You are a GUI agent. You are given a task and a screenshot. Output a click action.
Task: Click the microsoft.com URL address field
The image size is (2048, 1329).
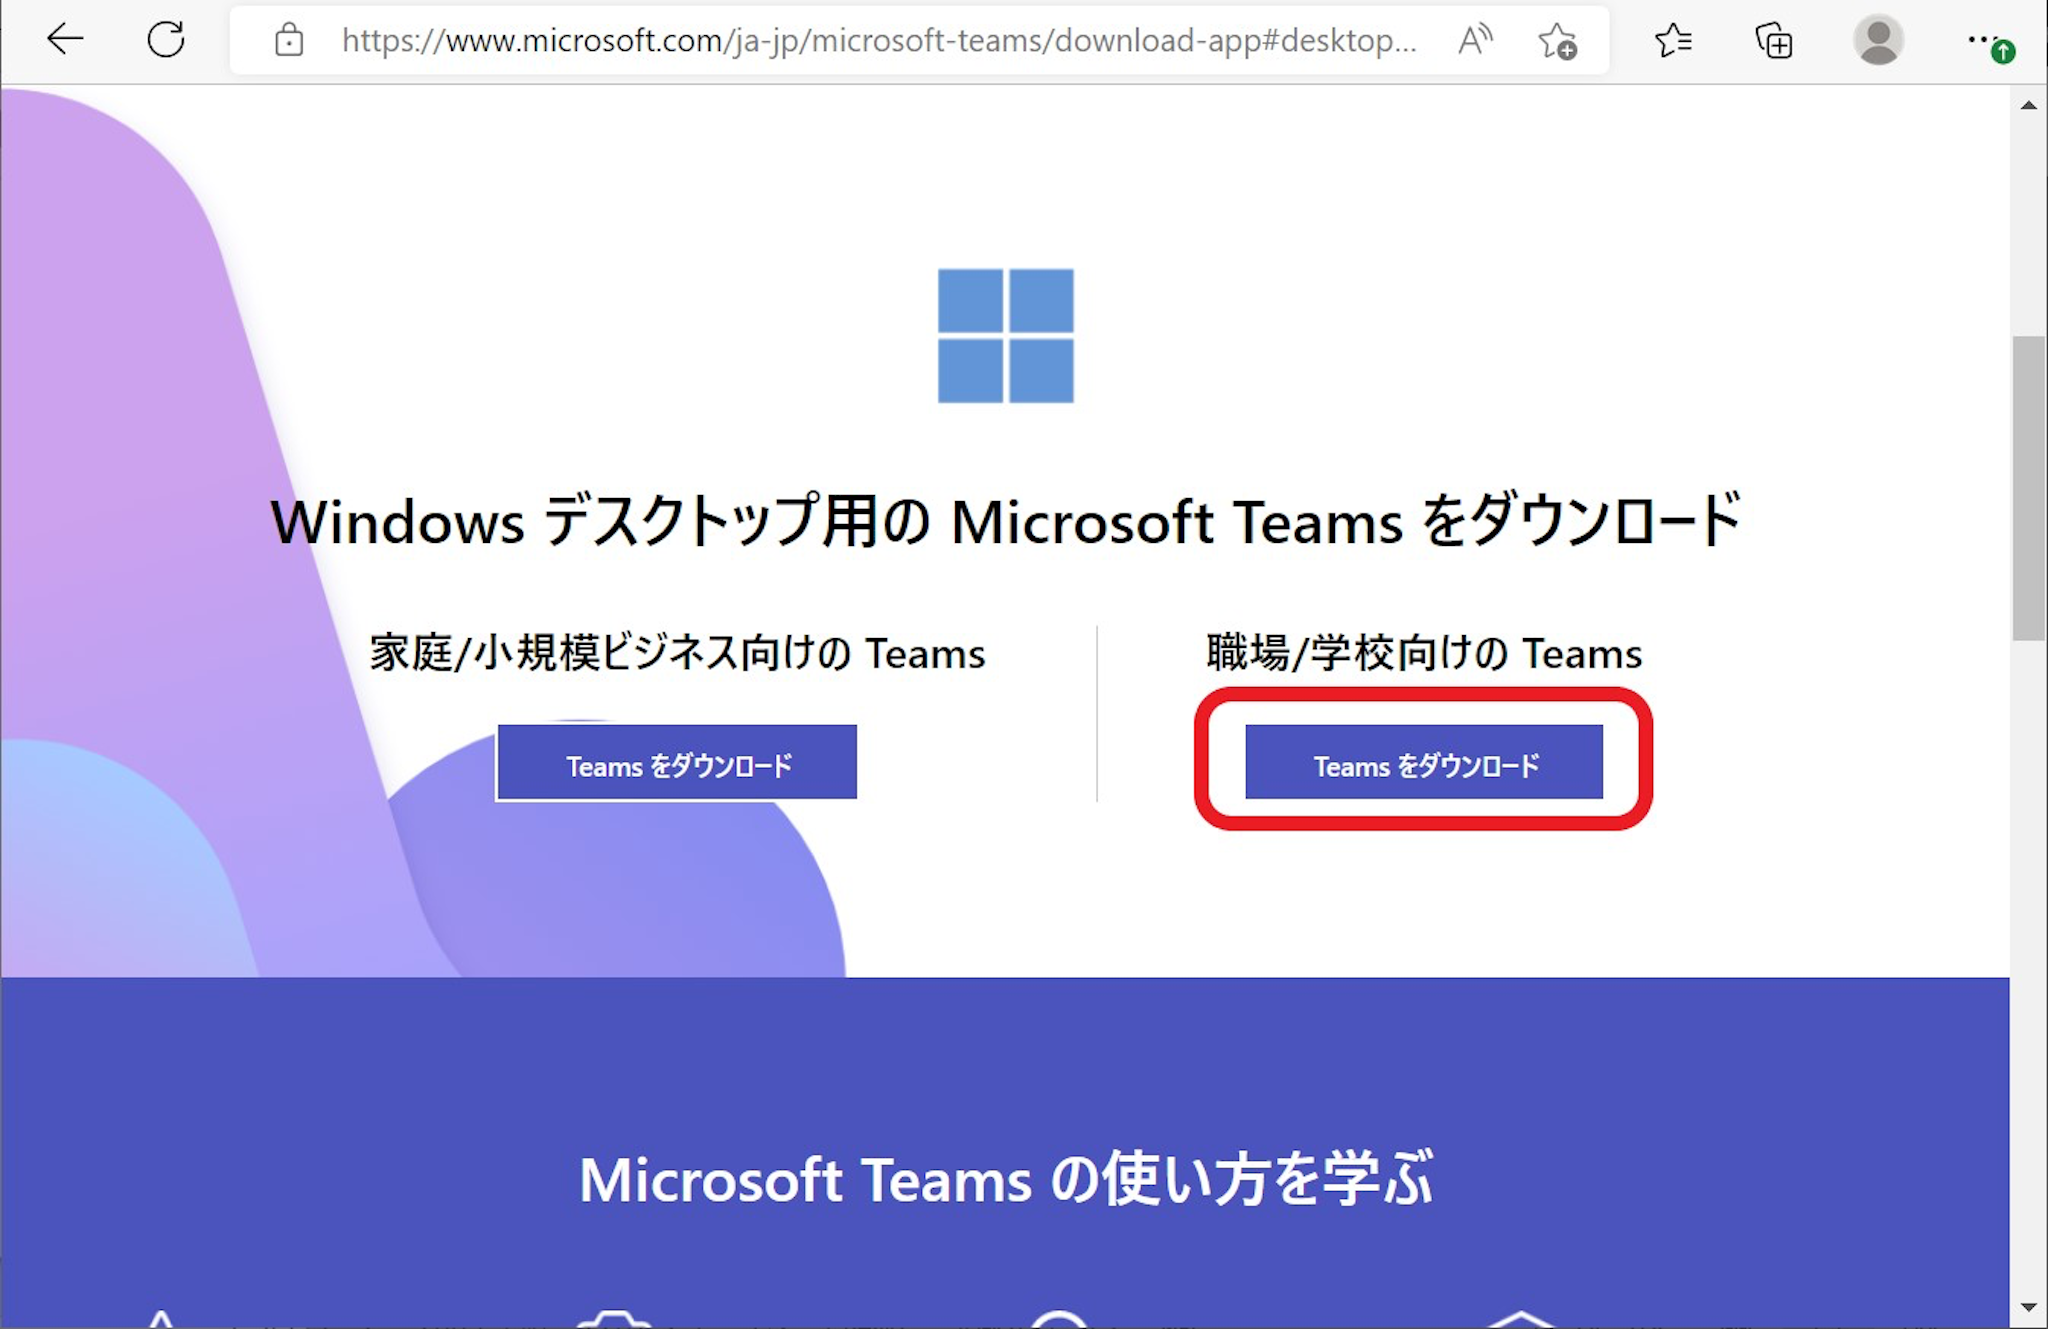point(878,41)
